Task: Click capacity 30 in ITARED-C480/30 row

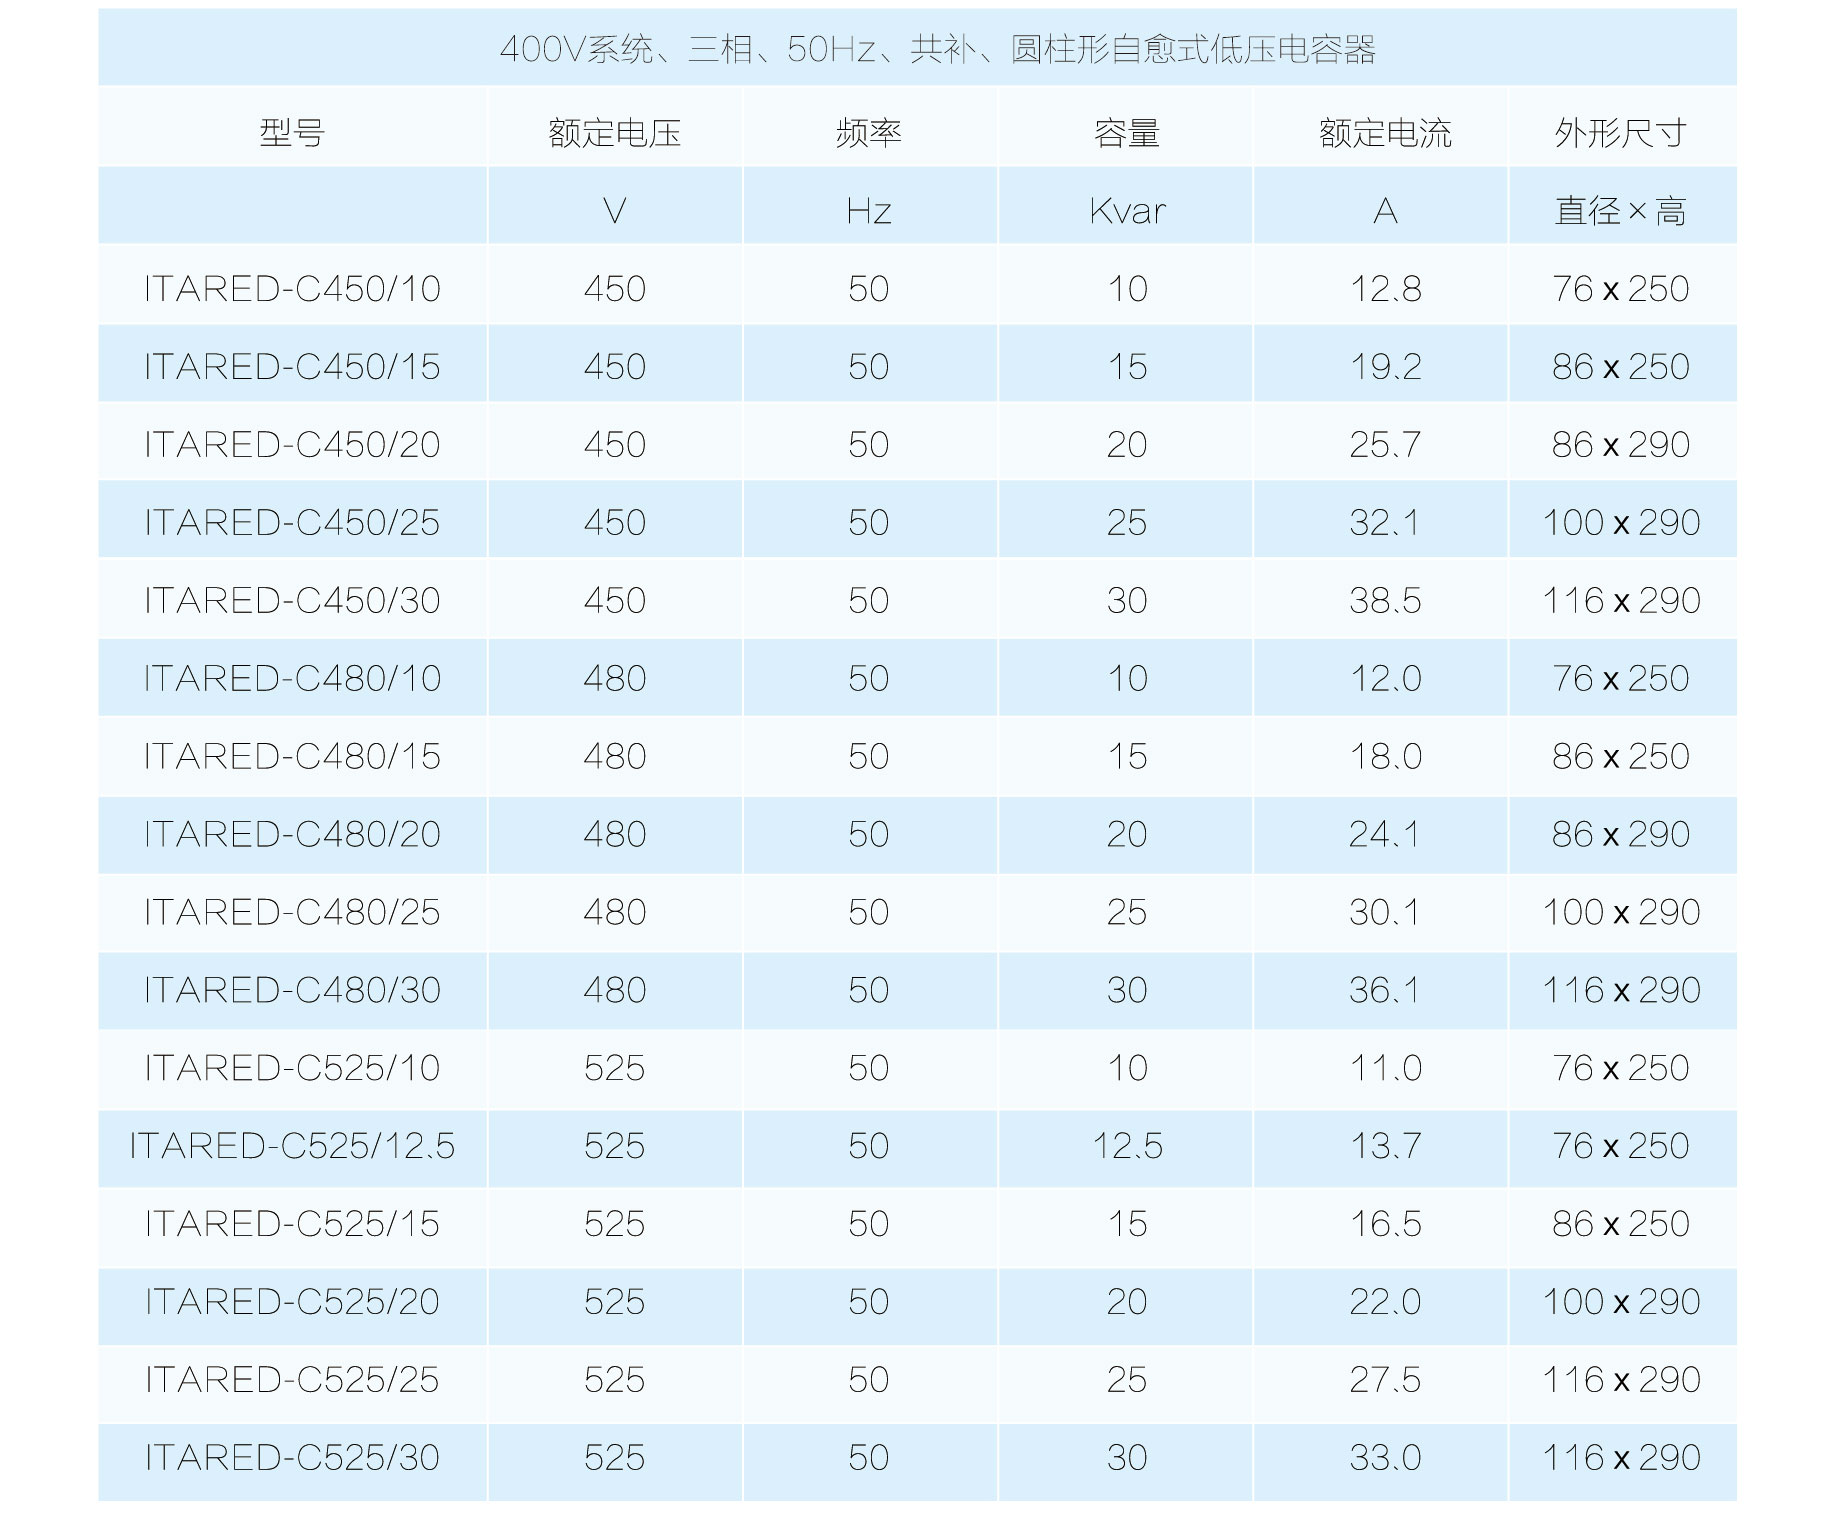Action: 1127,991
